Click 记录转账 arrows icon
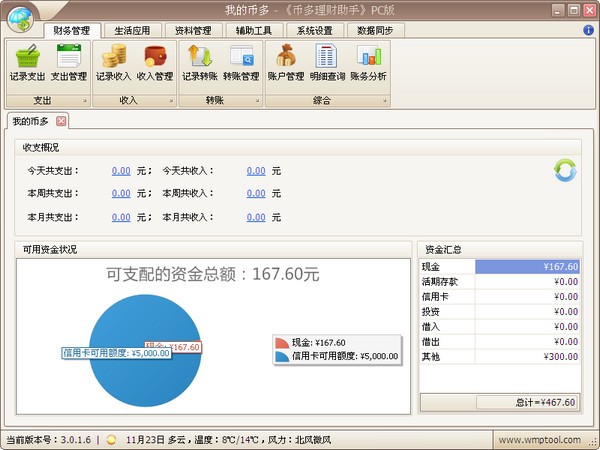The image size is (600, 450). click(x=200, y=63)
